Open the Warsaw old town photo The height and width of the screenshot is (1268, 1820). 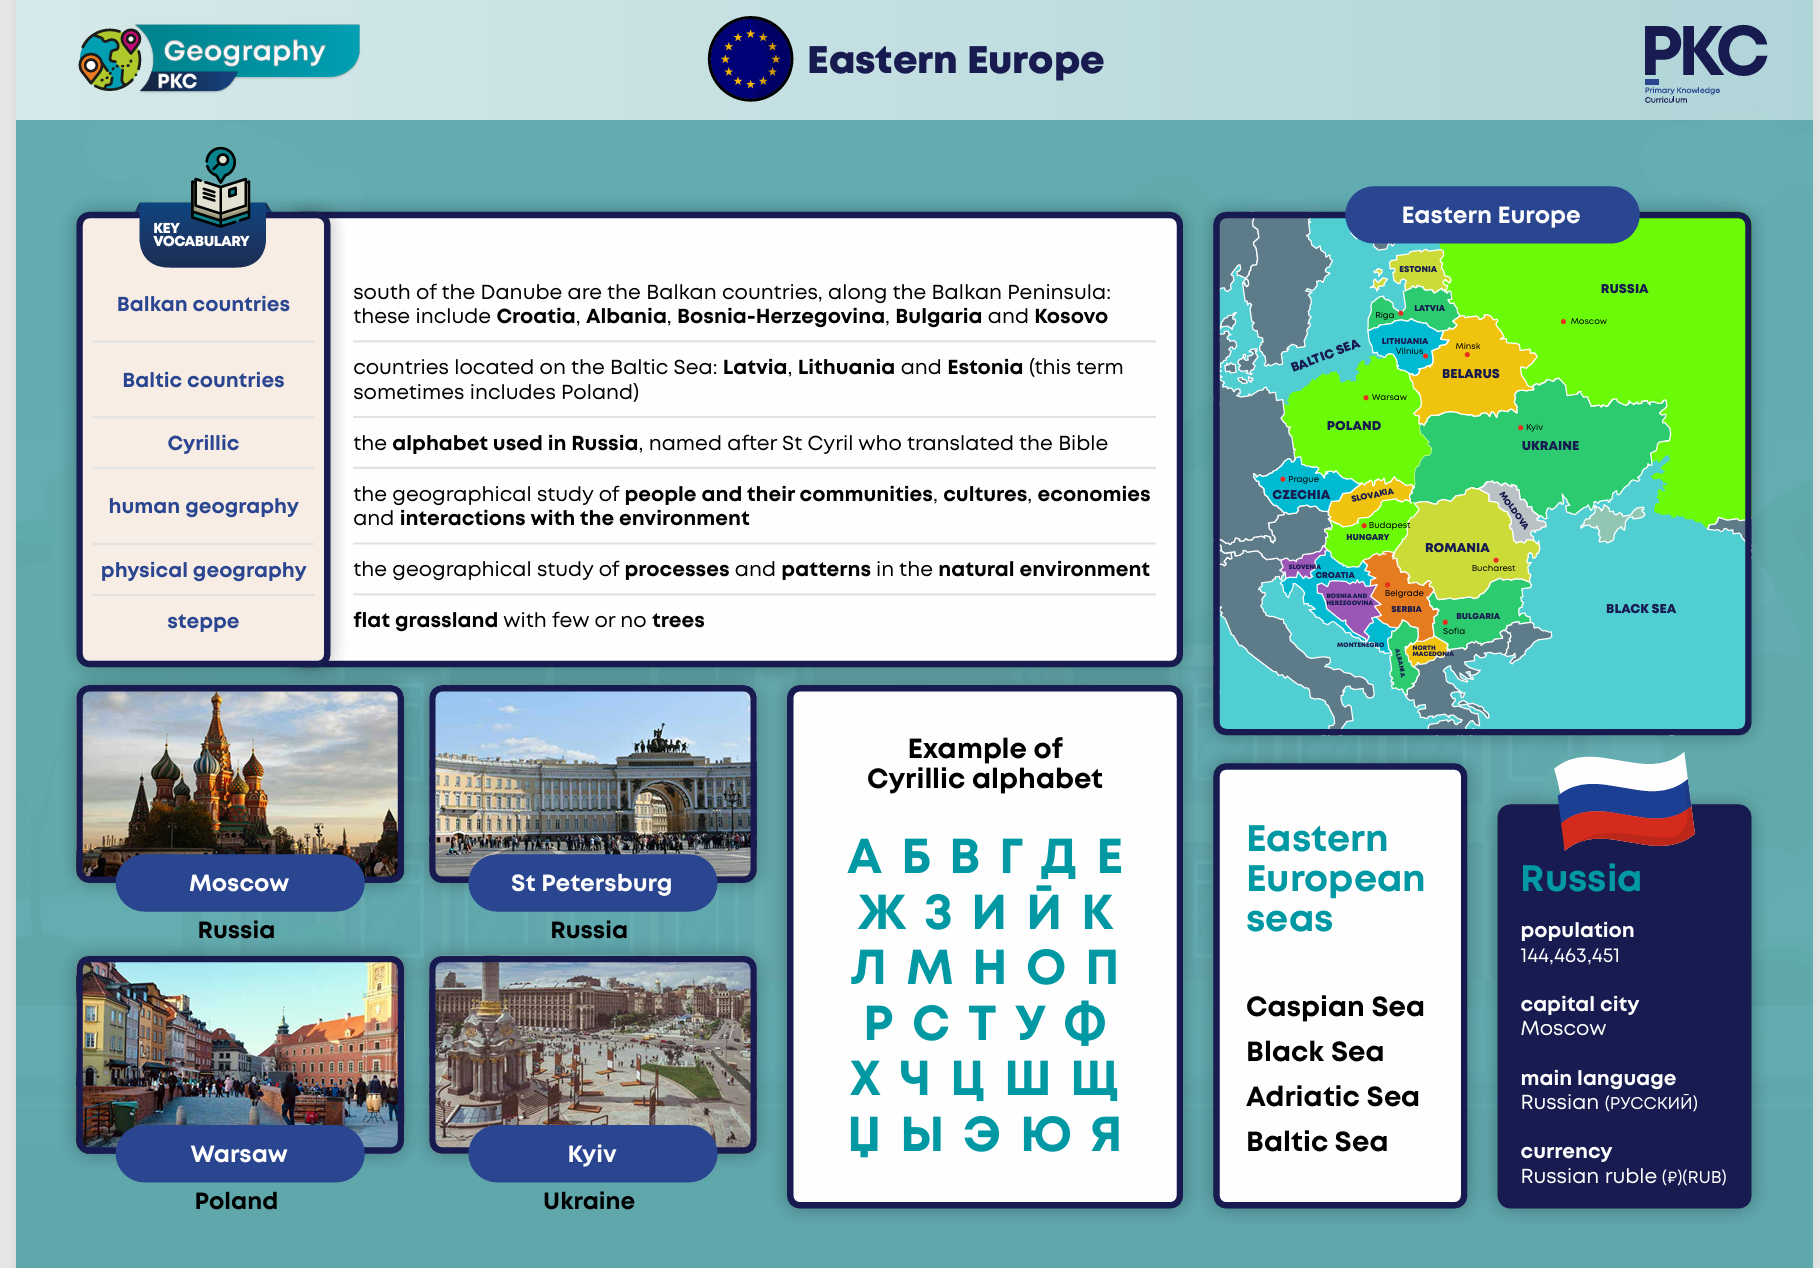click(x=240, y=1045)
